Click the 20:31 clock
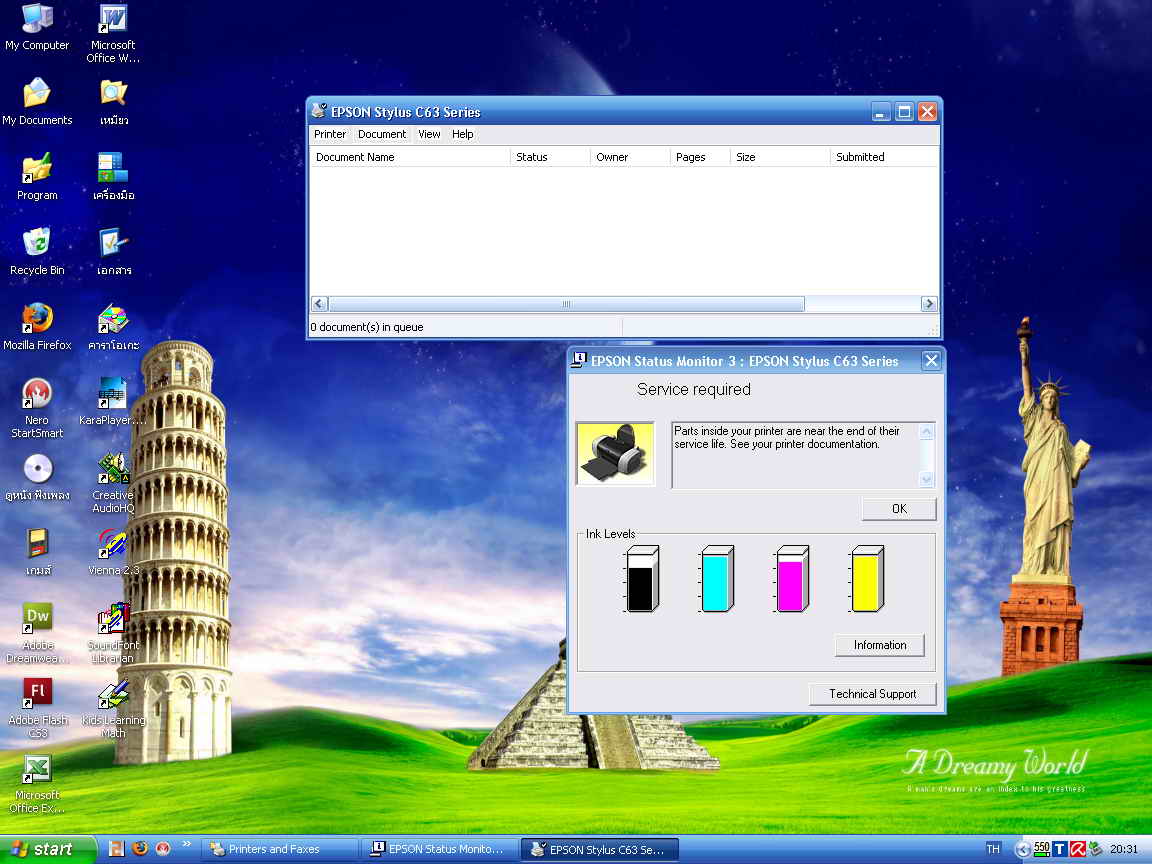 point(1123,849)
